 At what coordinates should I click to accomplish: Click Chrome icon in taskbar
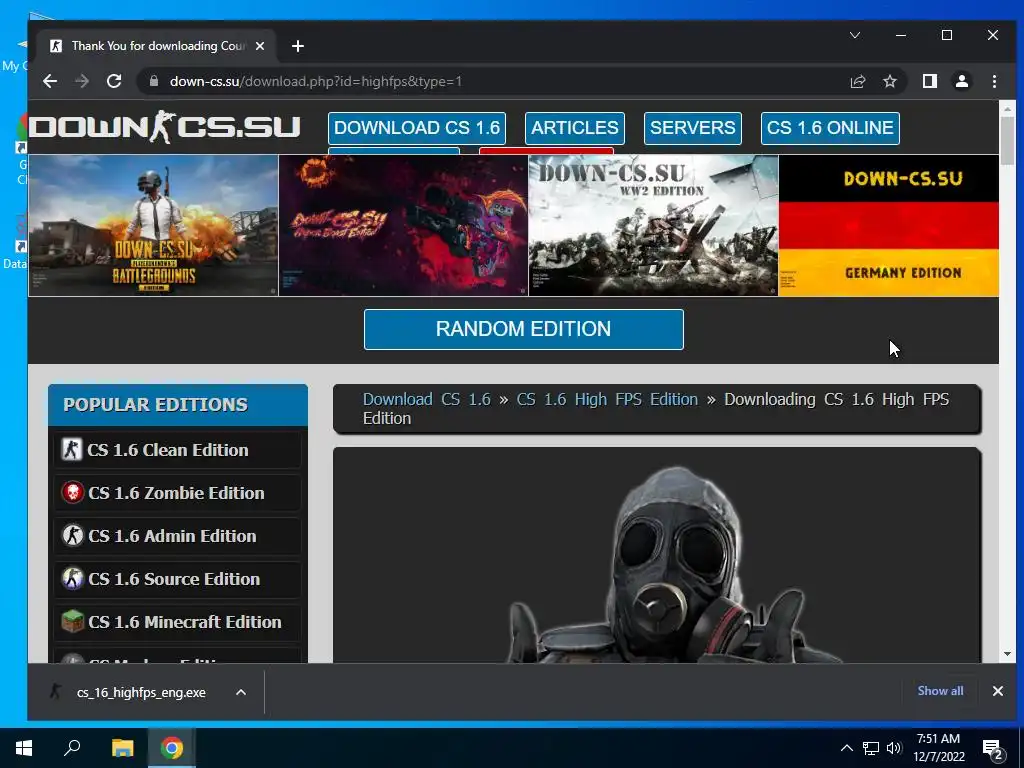click(x=172, y=748)
